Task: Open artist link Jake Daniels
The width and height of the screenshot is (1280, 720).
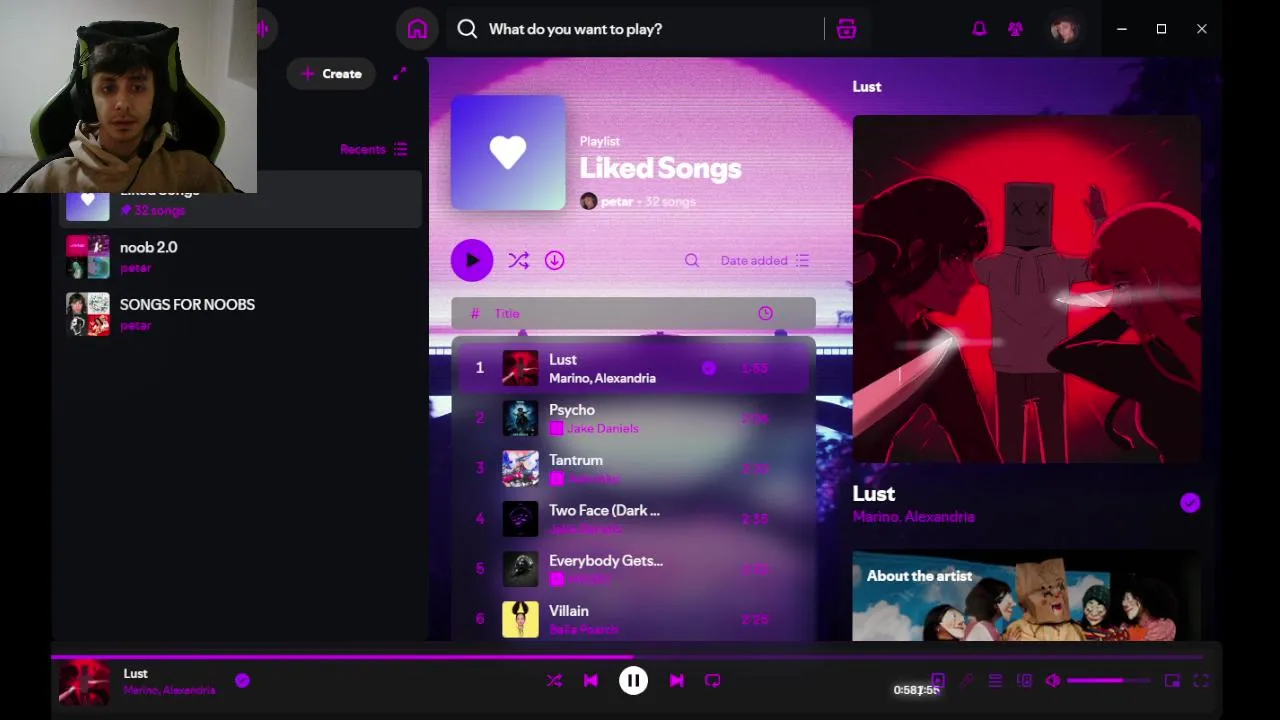Action: pos(602,428)
